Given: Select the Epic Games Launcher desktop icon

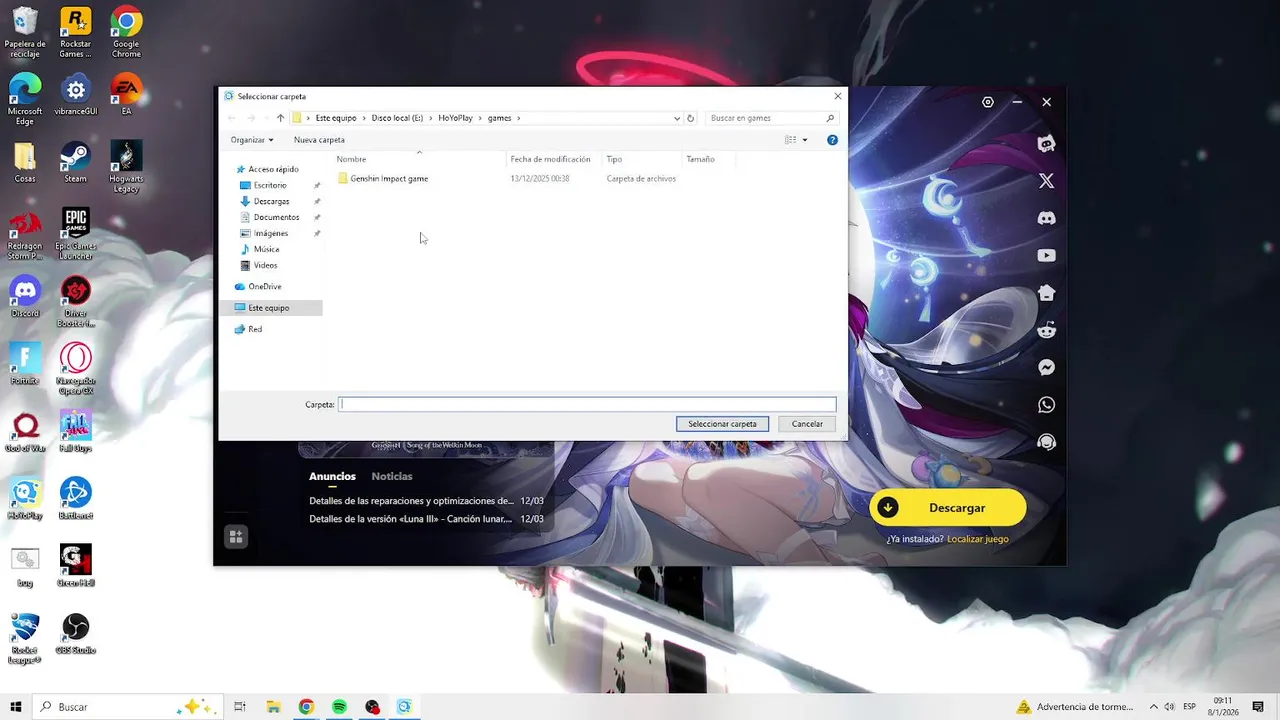Looking at the screenshot, I should pyautogui.click(x=76, y=233).
